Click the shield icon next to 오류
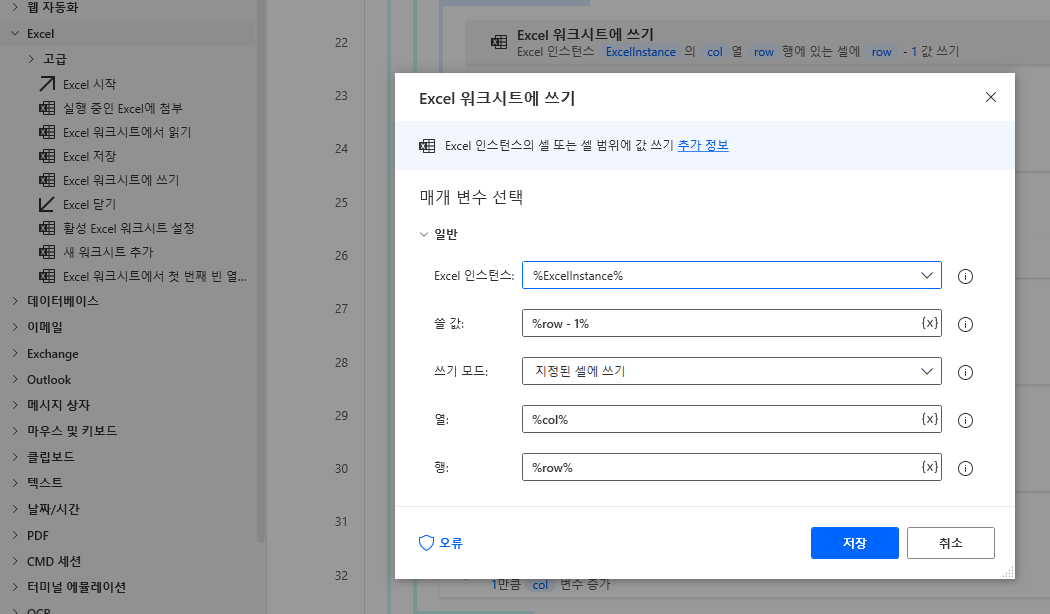This screenshot has width=1050, height=614. [x=427, y=542]
